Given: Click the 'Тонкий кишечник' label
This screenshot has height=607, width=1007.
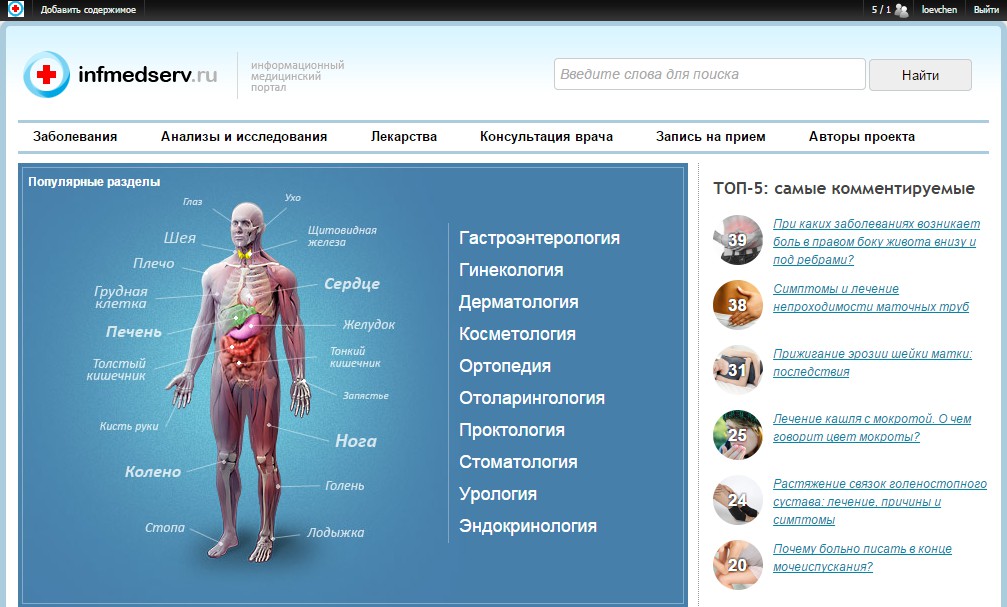Looking at the screenshot, I should pos(355,357).
